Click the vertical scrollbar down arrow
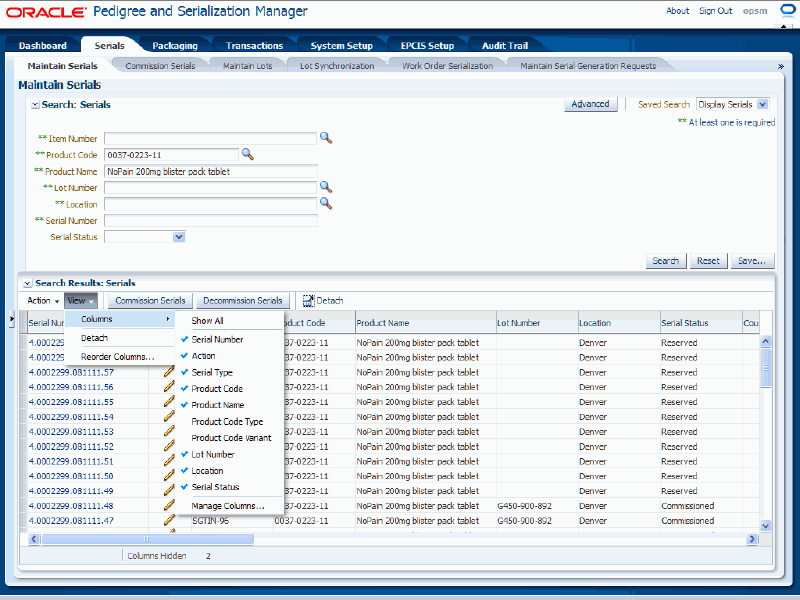 pyautogui.click(x=765, y=526)
